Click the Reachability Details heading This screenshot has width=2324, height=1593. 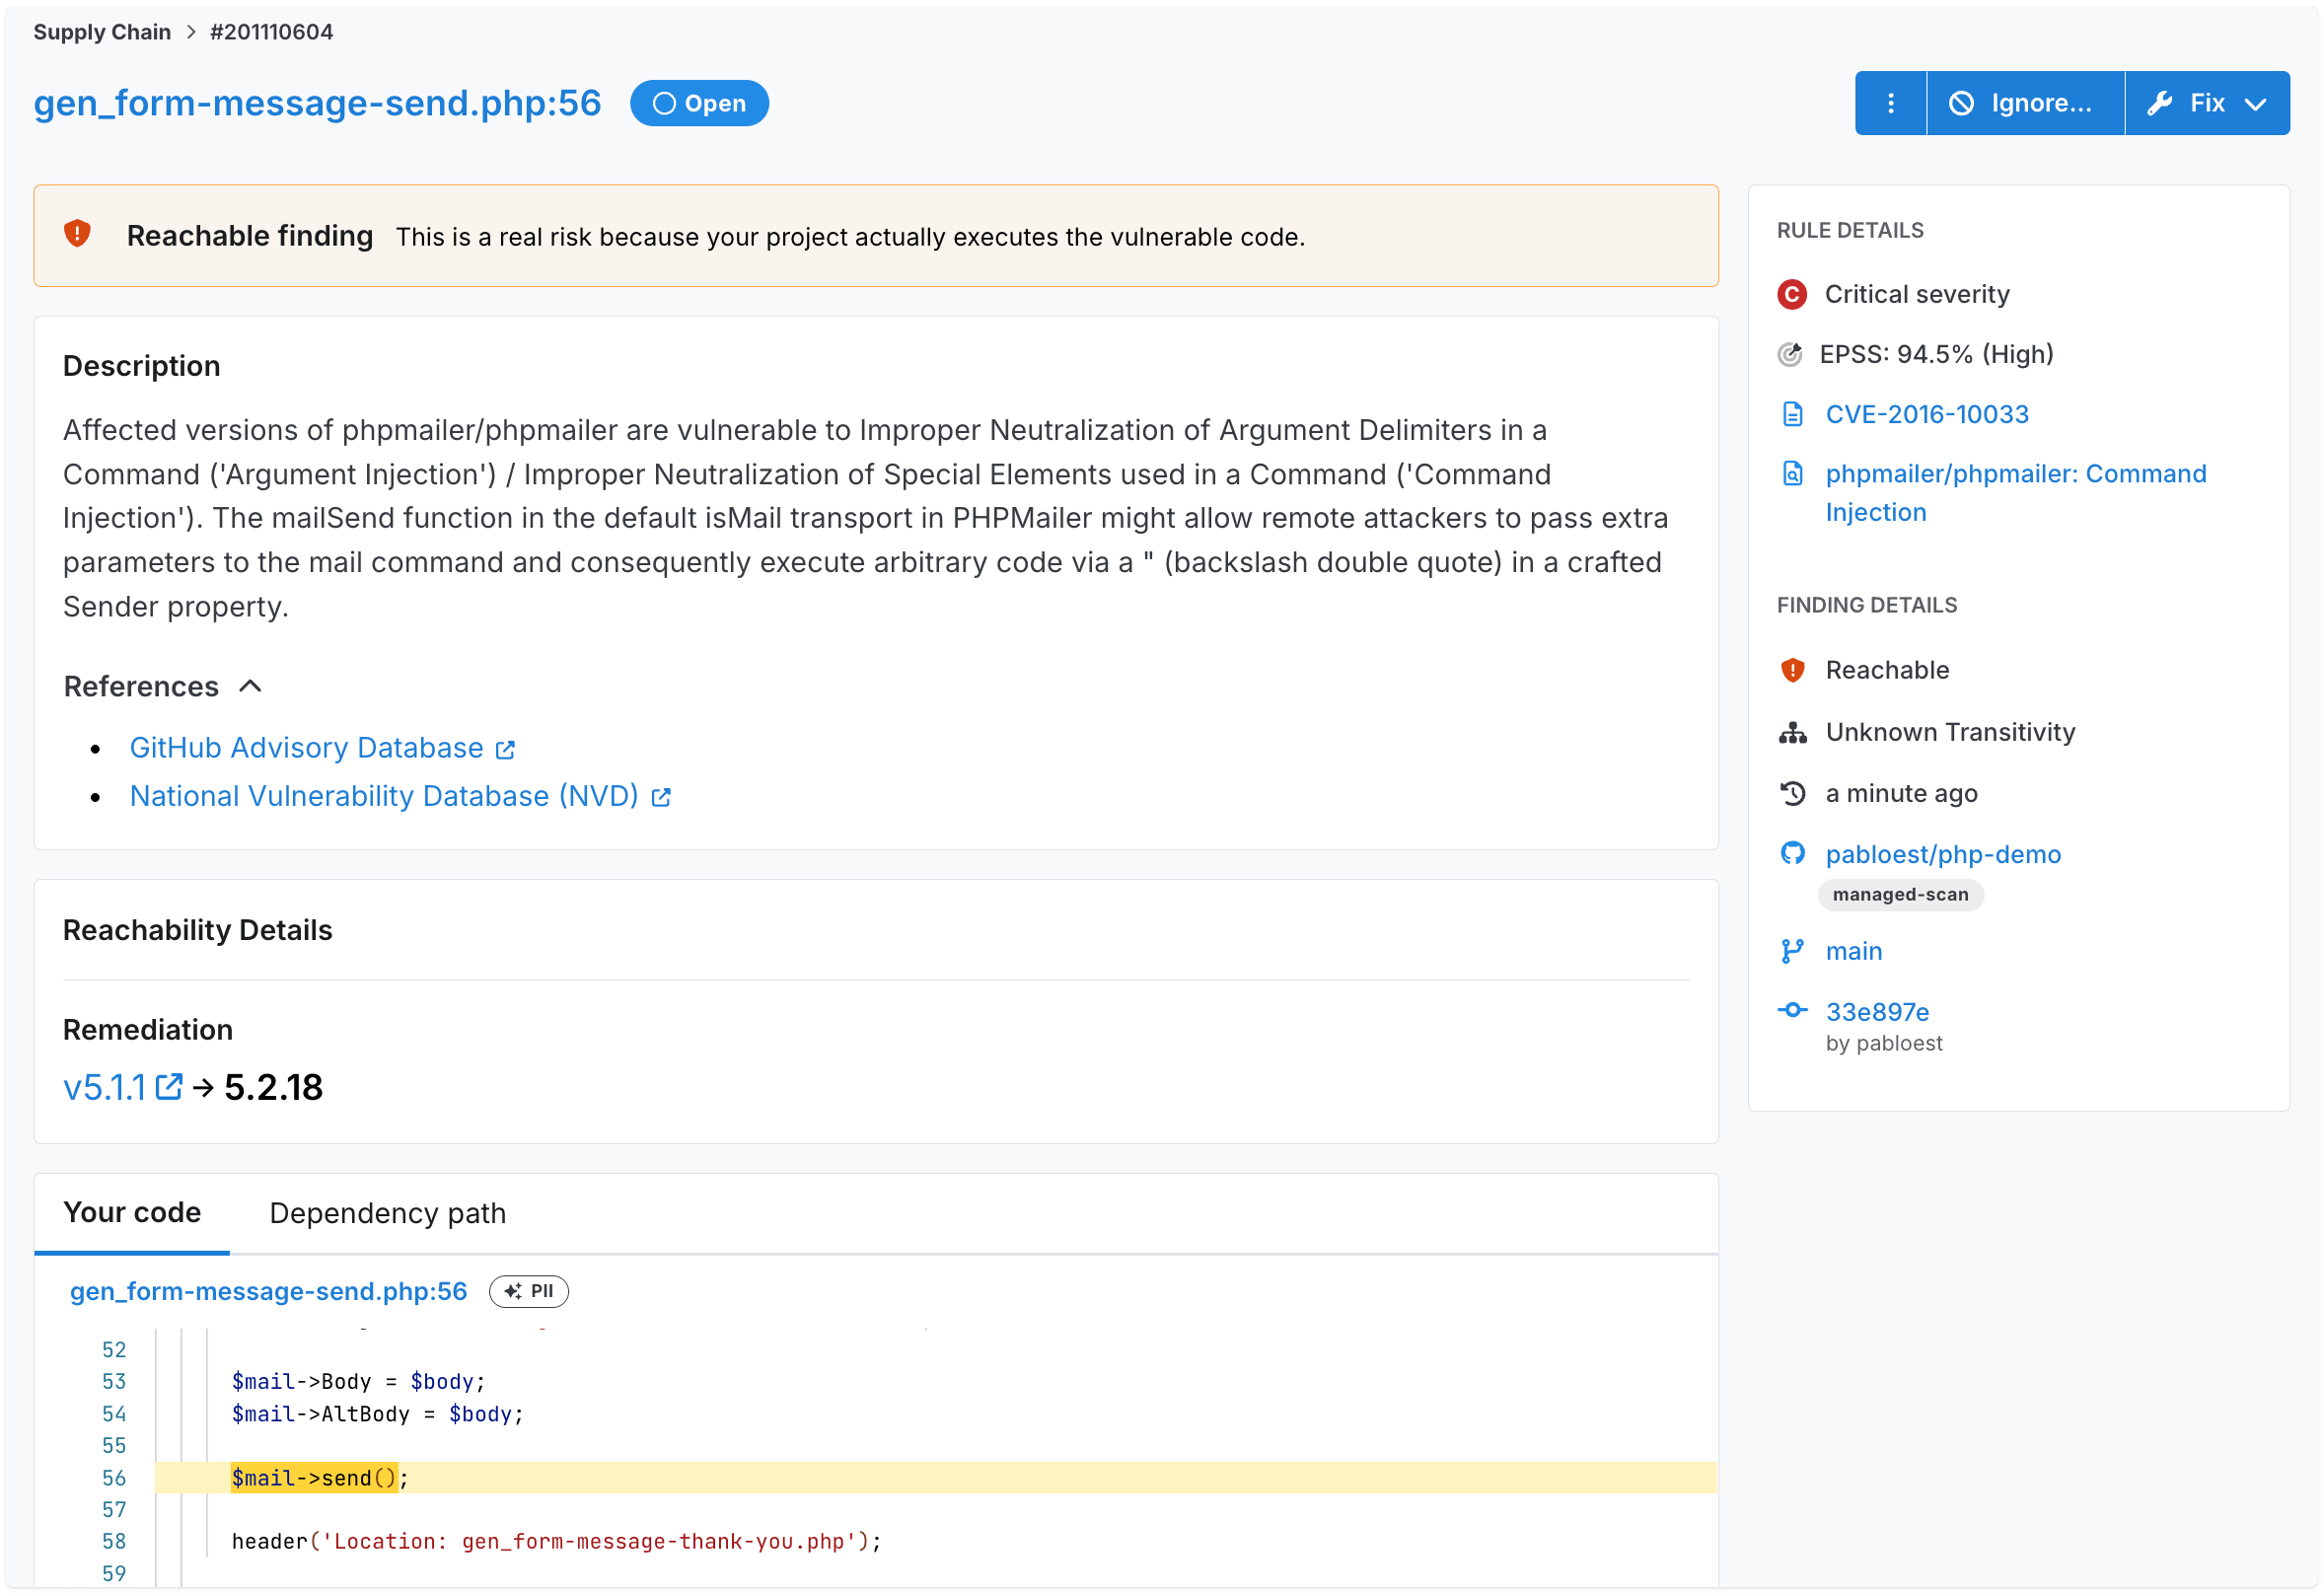coord(197,930)
